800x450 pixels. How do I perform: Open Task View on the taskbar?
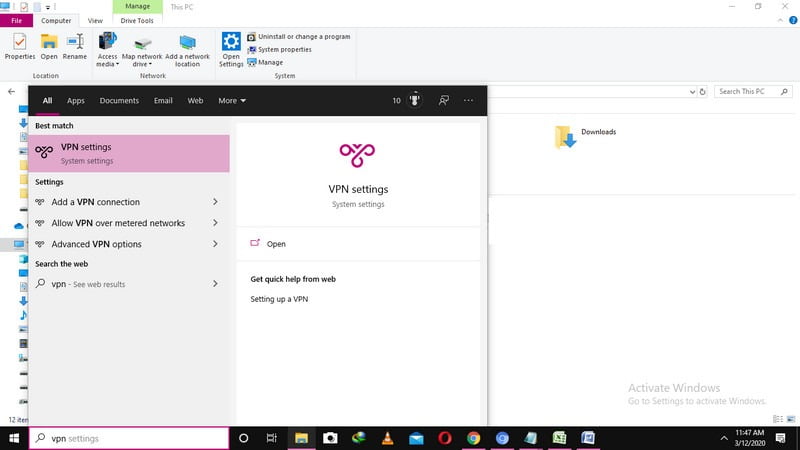(x=271, y=438)
